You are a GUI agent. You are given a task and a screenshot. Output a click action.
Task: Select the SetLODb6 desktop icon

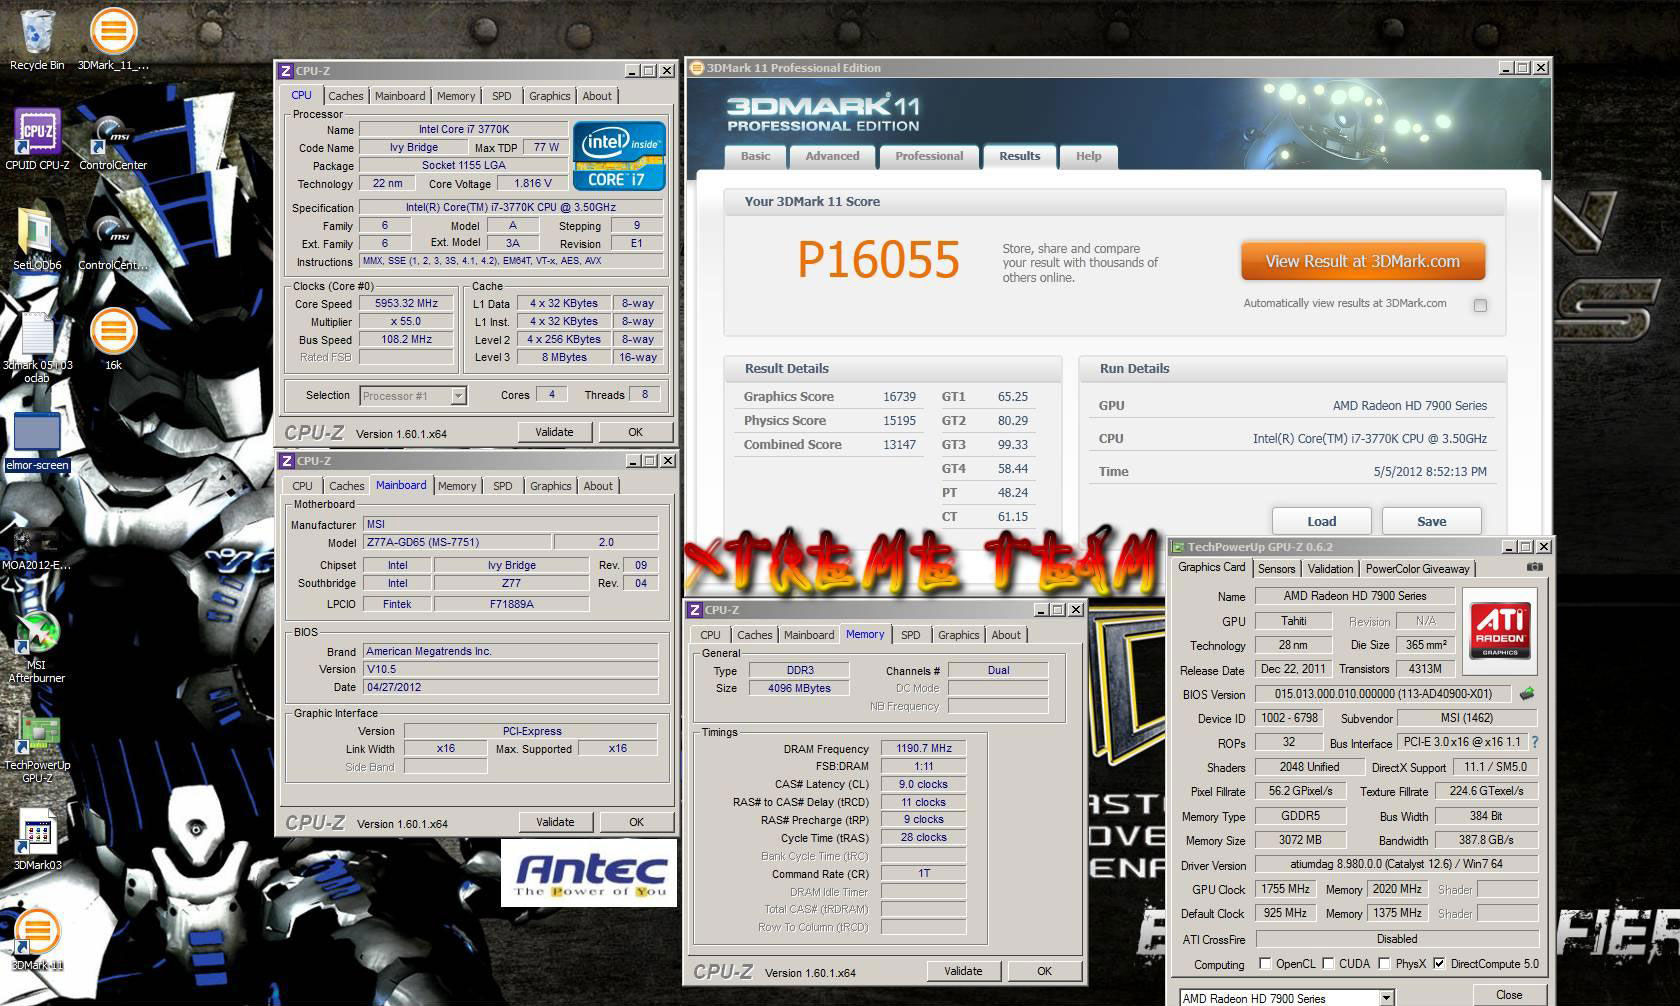pos(37,240)
